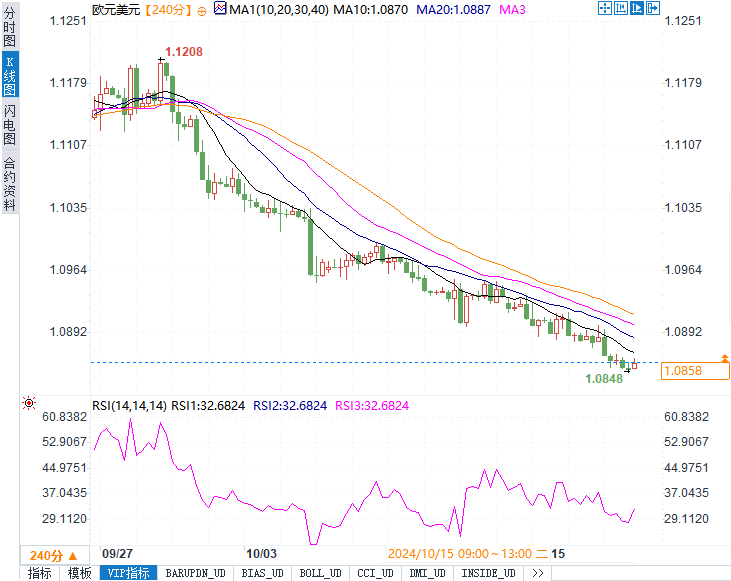This screenshot has width=731, height=581.
Task: Select the VIP指标 tab at the bottom
Action: click(128, 573)
